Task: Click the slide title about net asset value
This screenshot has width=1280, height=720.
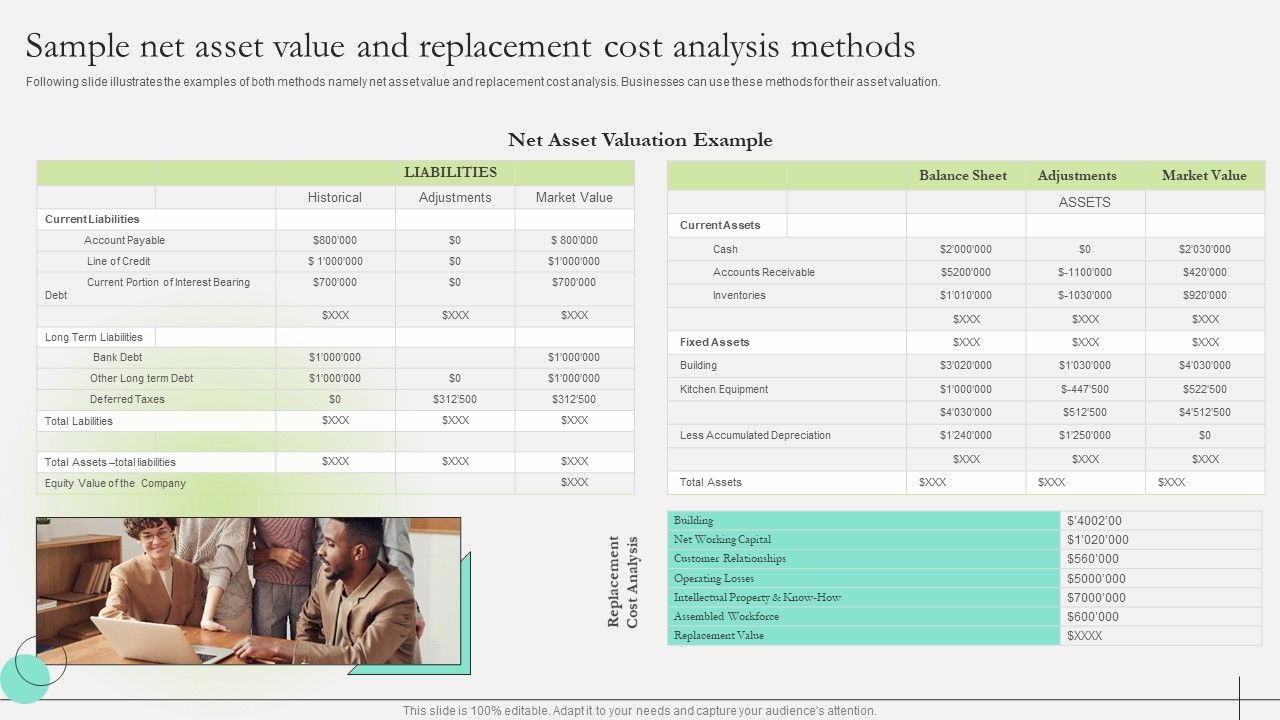Action: tap(470, 46)
